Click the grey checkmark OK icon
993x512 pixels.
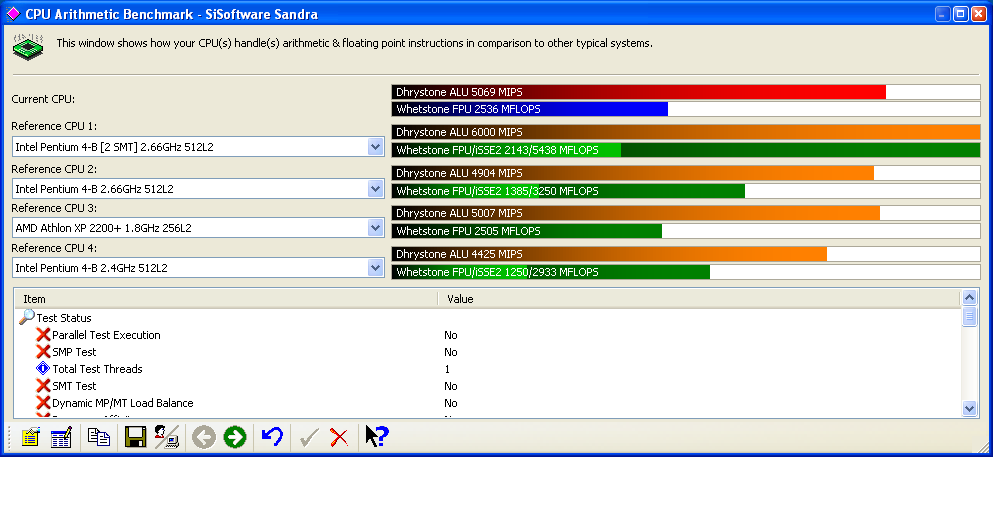309,437
